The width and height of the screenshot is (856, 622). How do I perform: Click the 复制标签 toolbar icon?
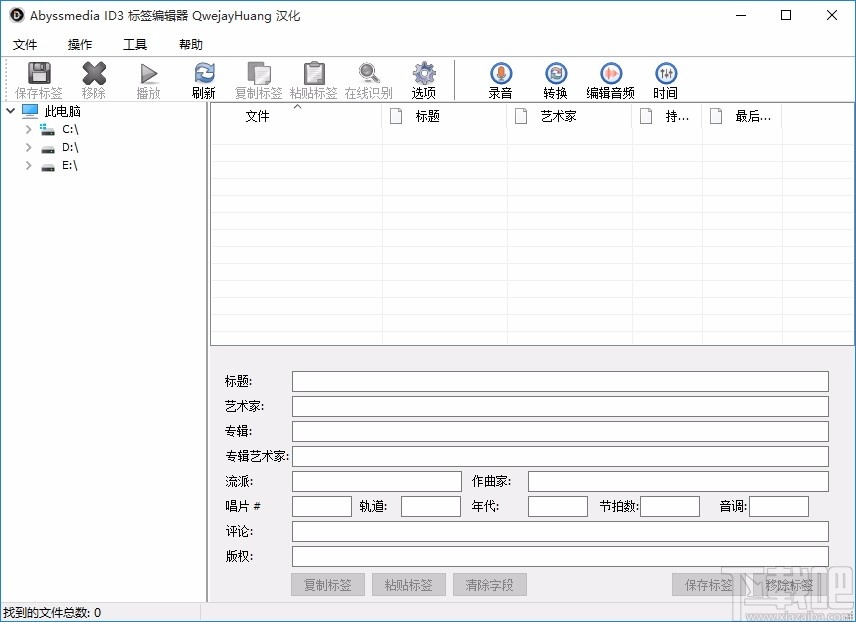pyautogui.click(x=258, y=72)
